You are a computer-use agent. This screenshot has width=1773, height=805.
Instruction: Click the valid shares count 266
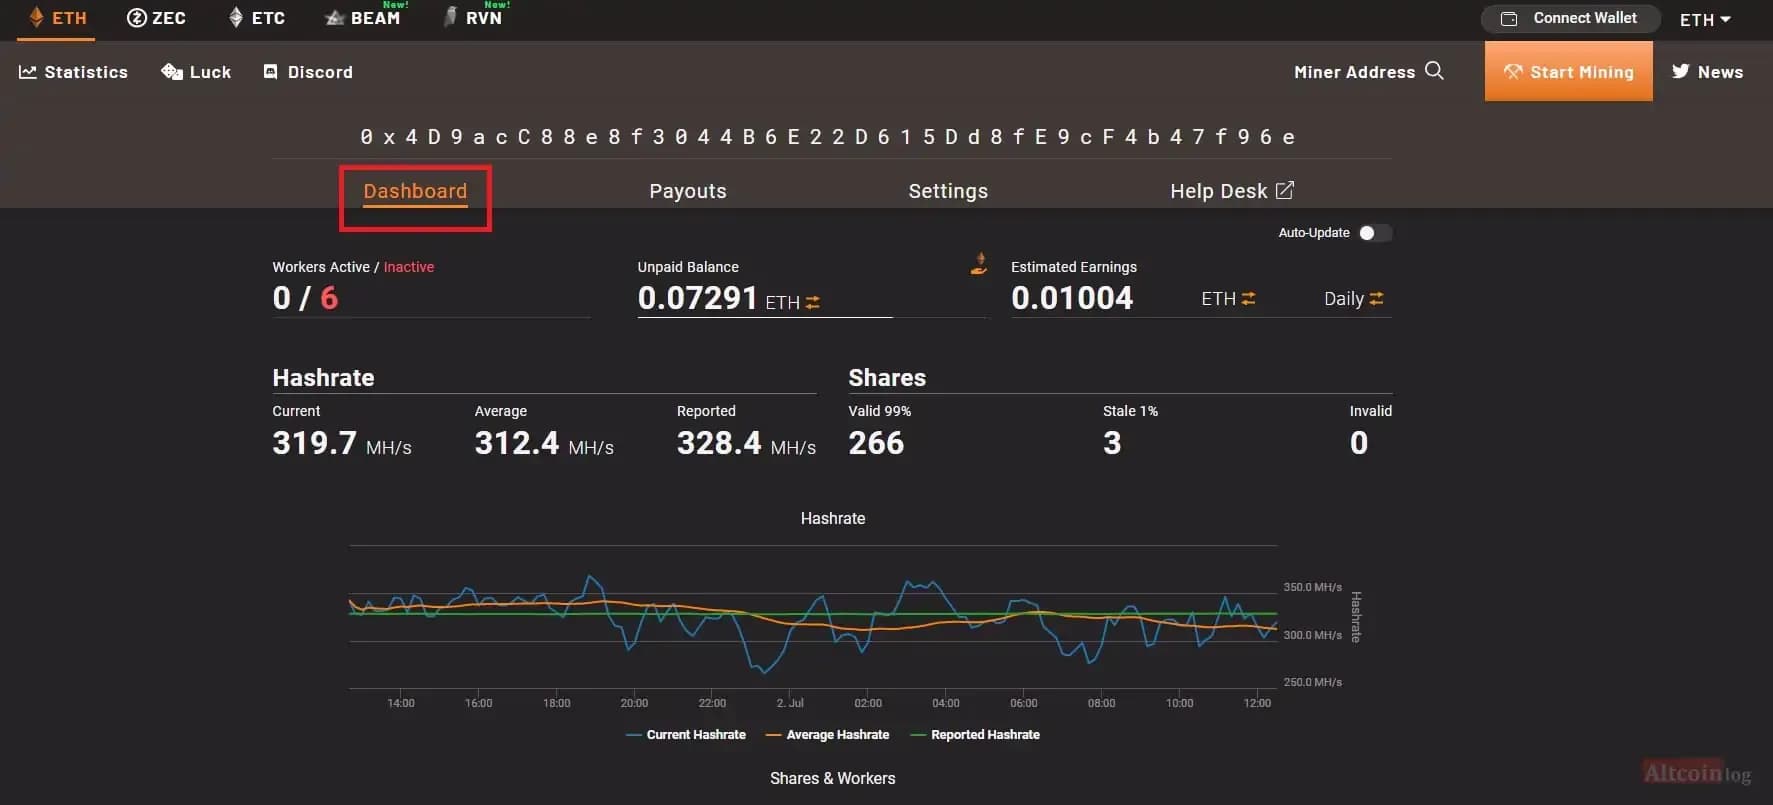pos(876,443)
